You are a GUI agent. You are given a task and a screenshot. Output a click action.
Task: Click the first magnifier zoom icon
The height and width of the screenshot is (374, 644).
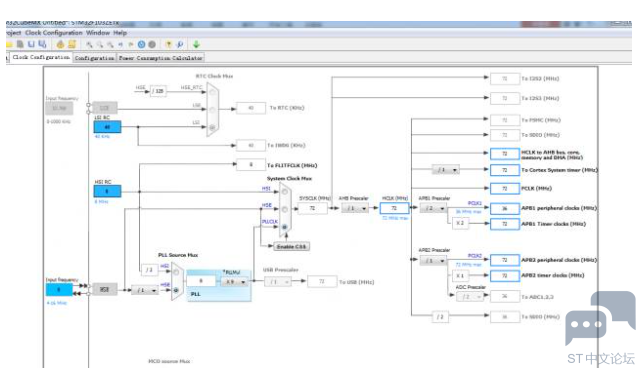click(89, 44)
